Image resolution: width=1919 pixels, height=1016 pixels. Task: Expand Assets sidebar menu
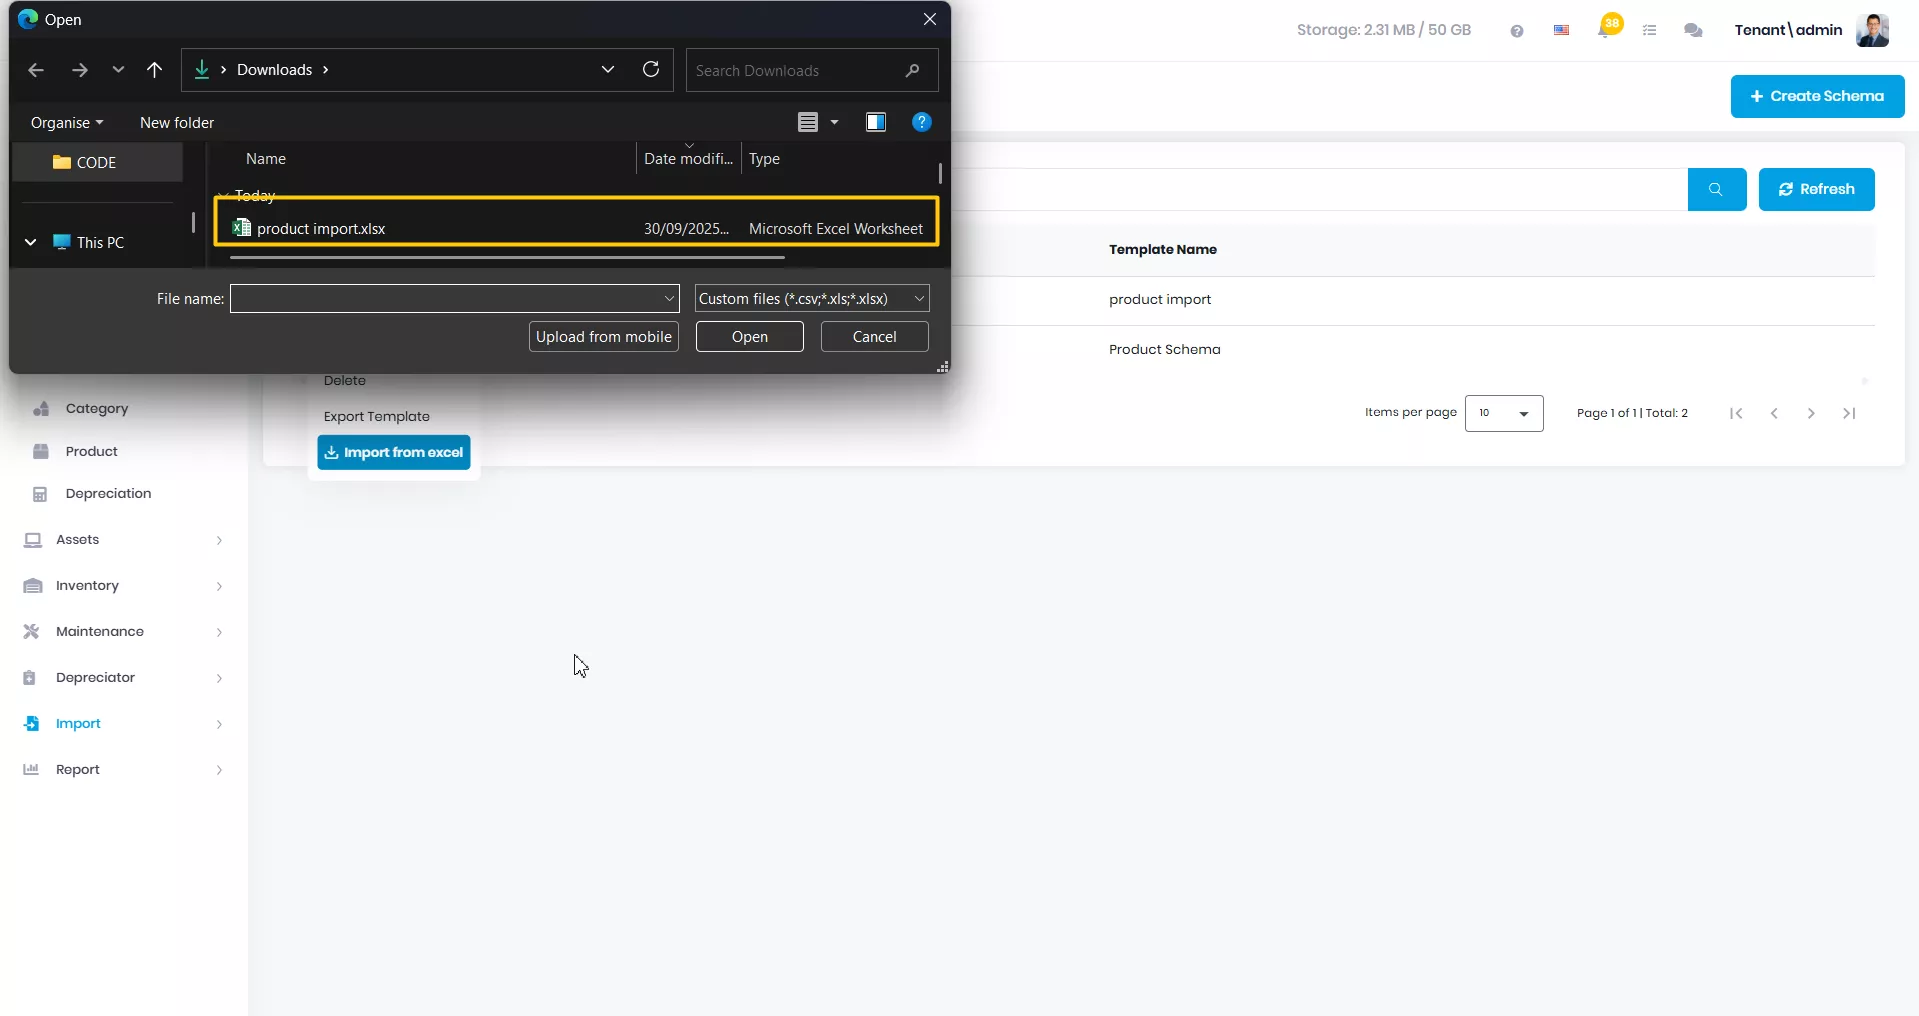point(124,540)
